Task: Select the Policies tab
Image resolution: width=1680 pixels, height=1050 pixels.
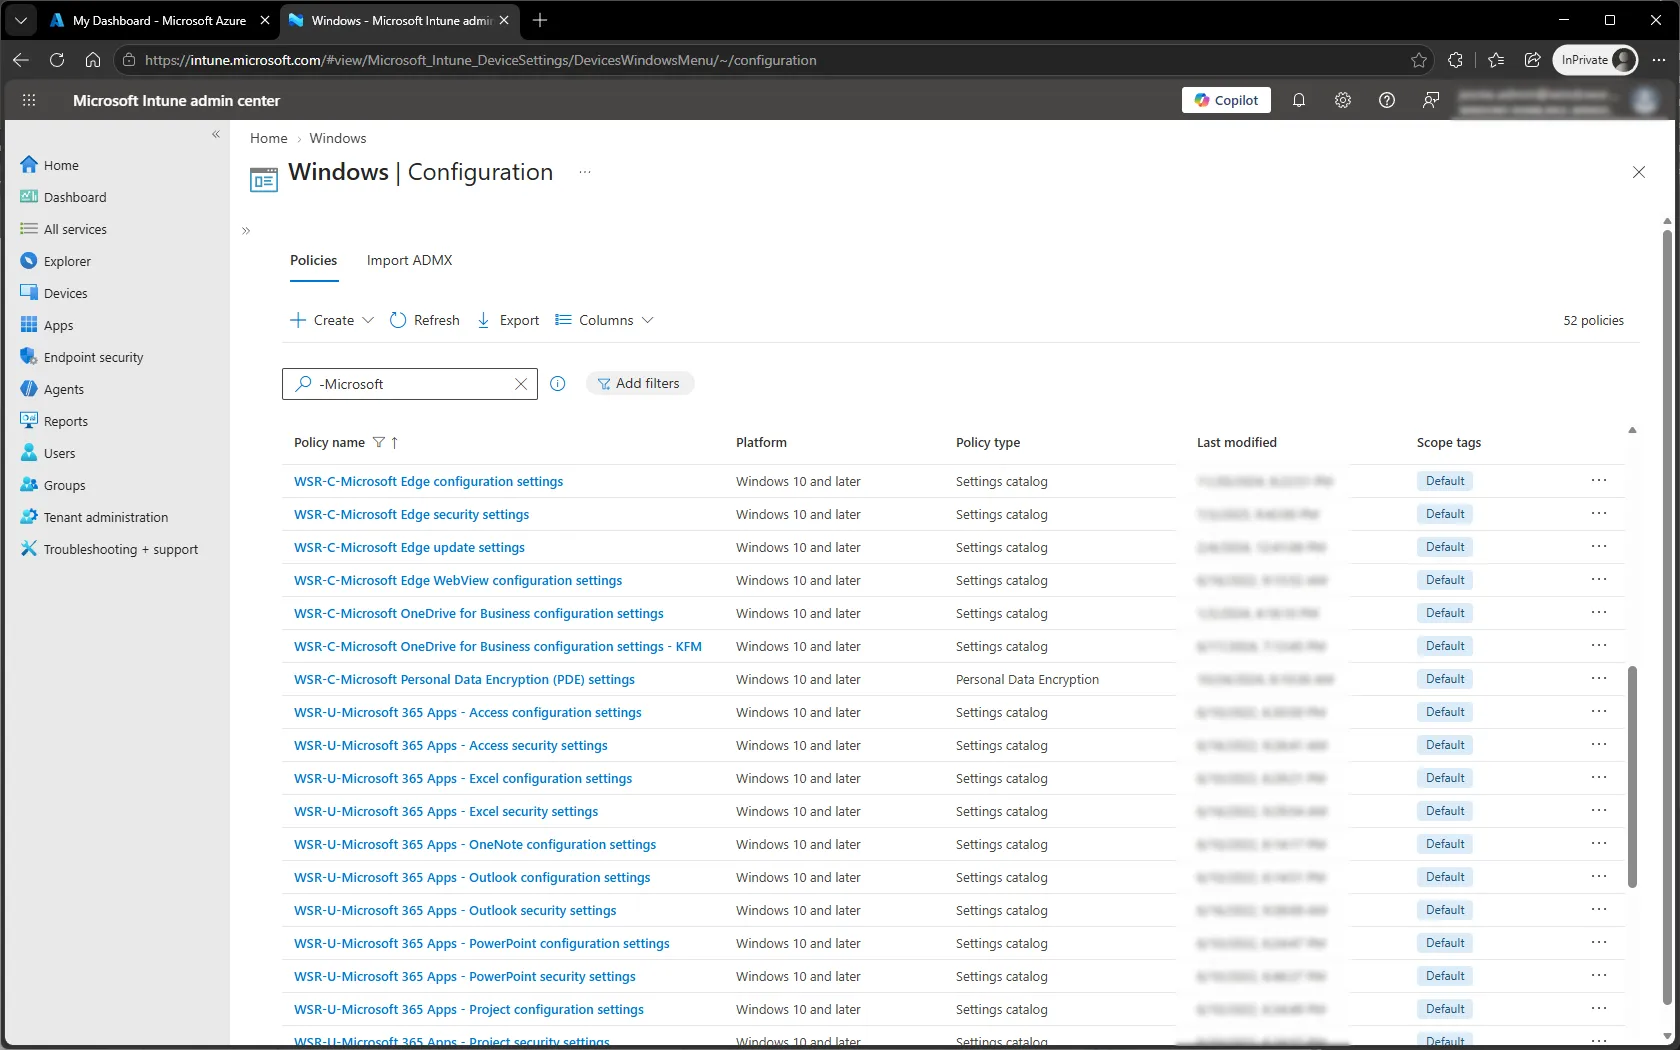Action: (314, 261)
